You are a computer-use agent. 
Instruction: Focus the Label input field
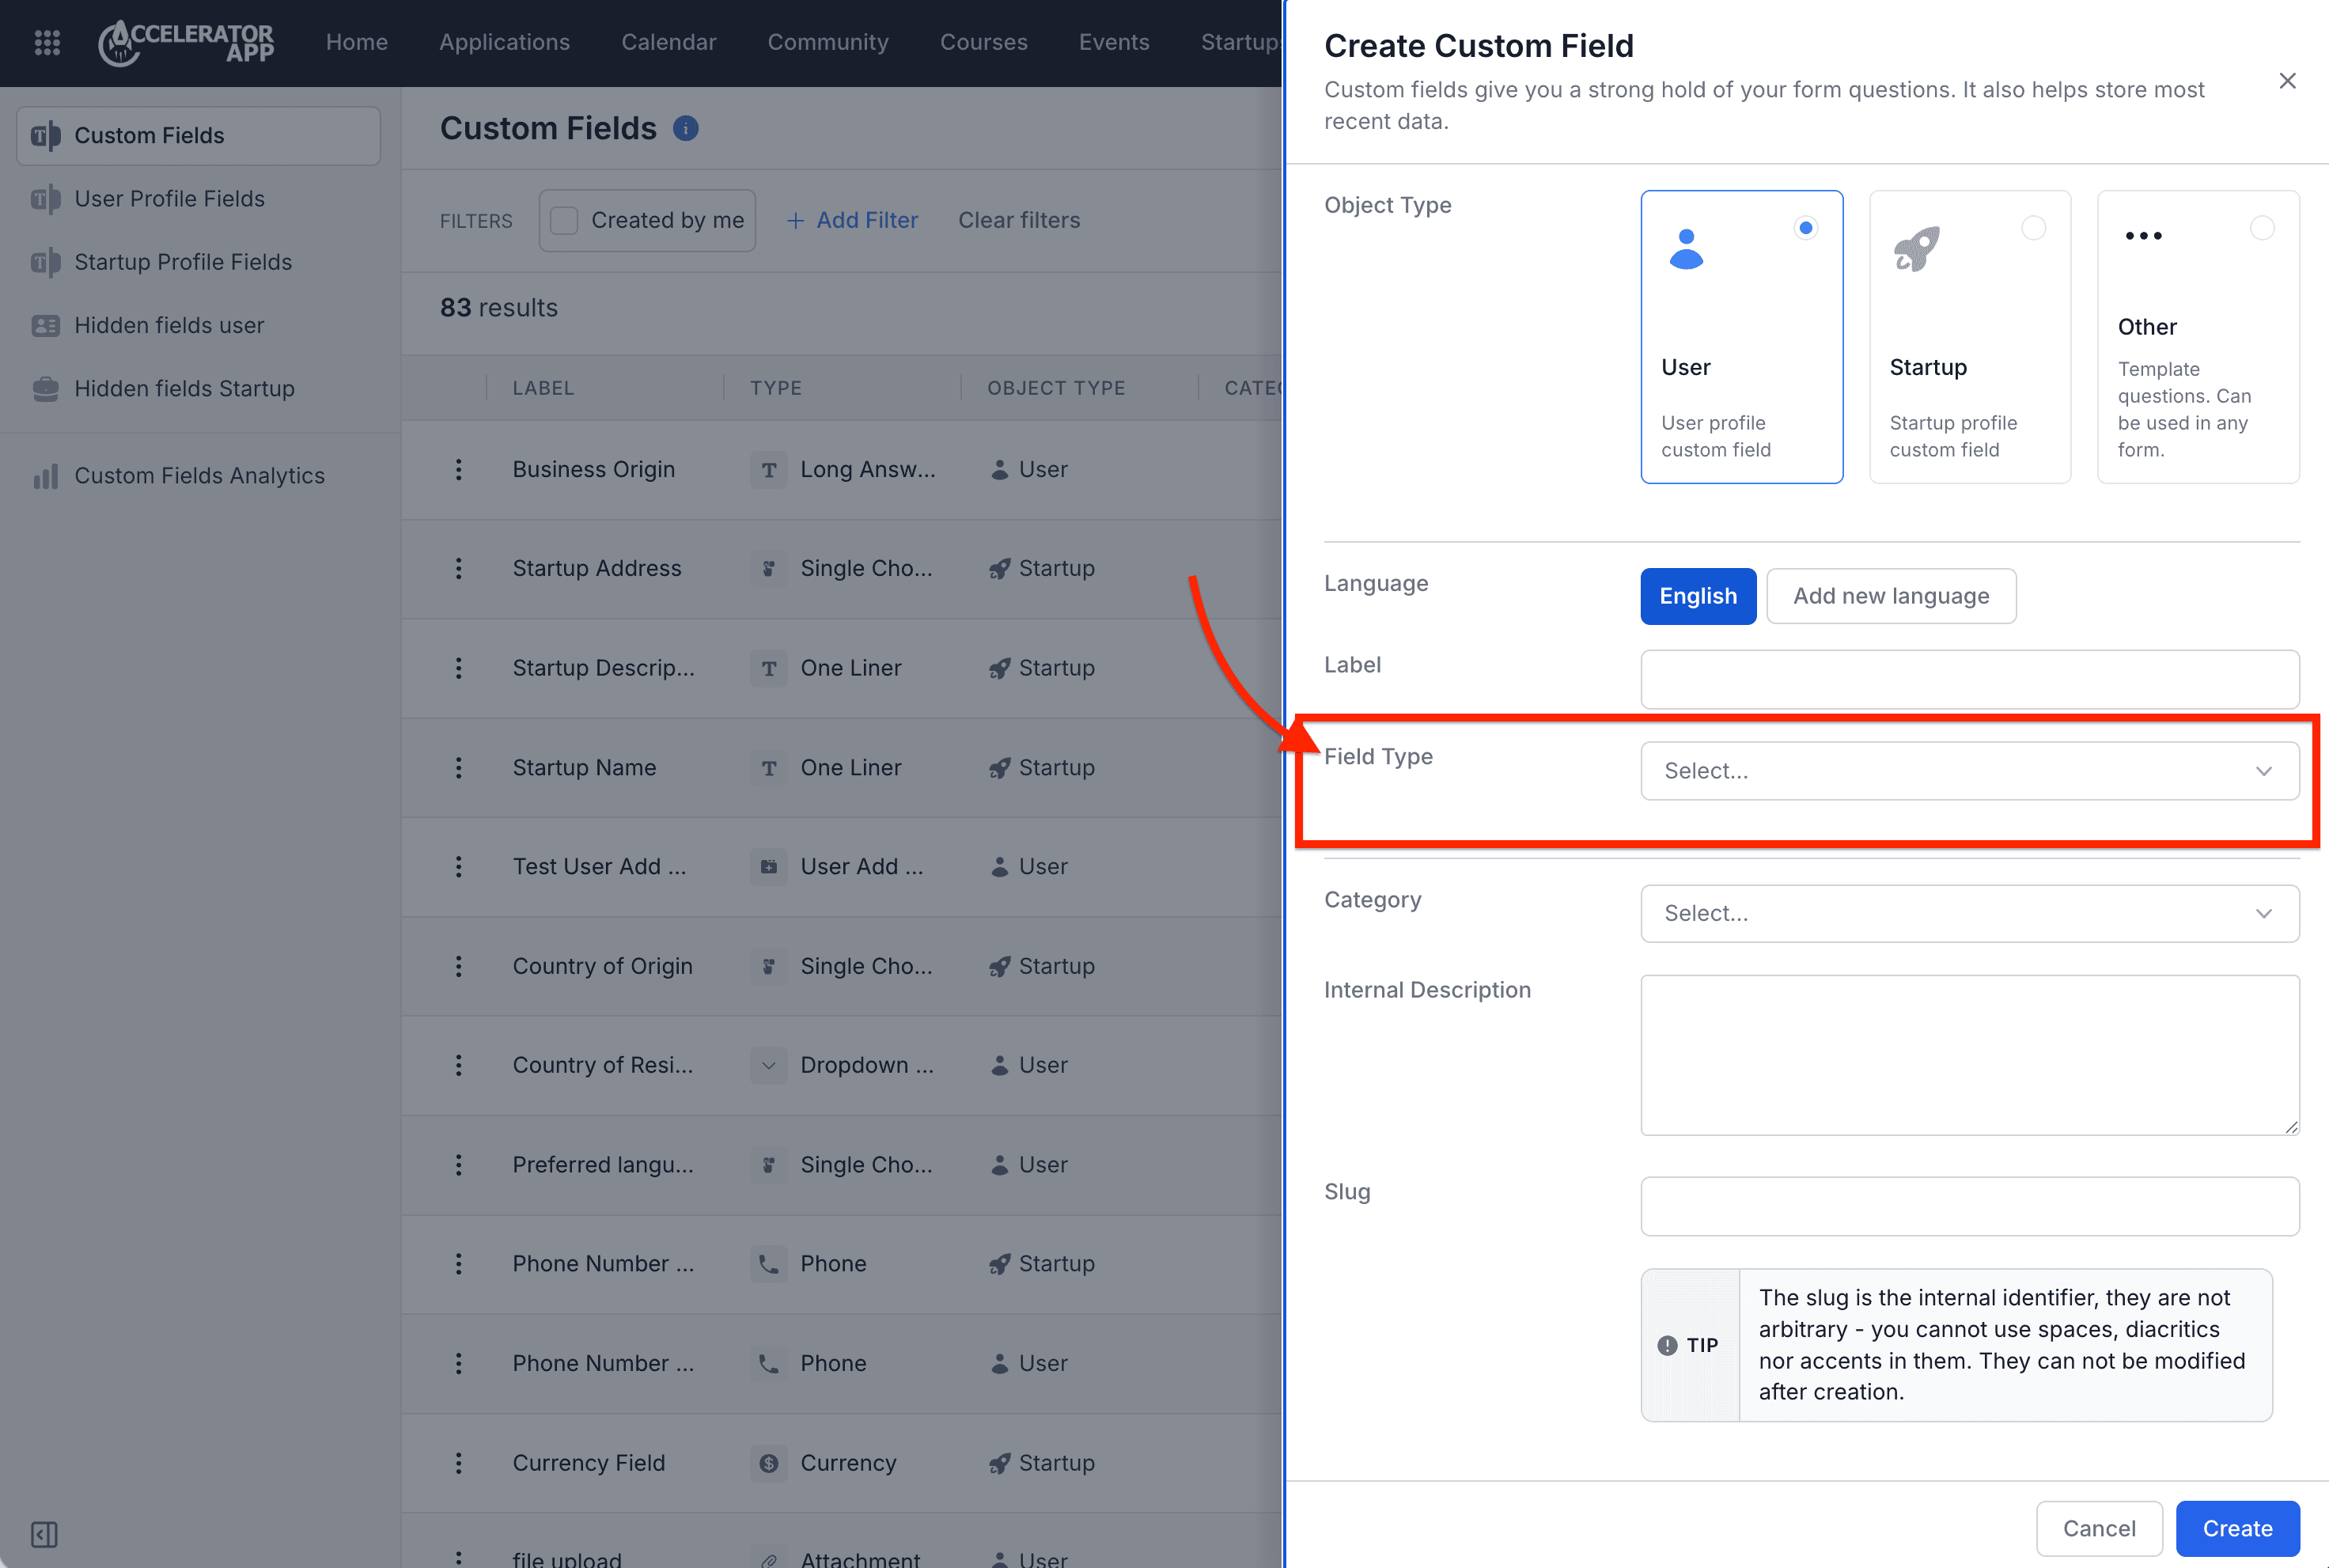tap(1969, 680)
